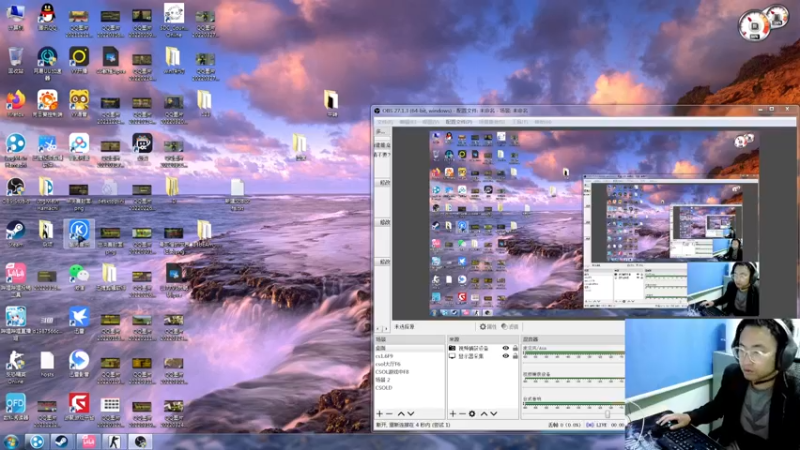Open the hosts file on desktop
800x450 pixels.
coord(47,364)
